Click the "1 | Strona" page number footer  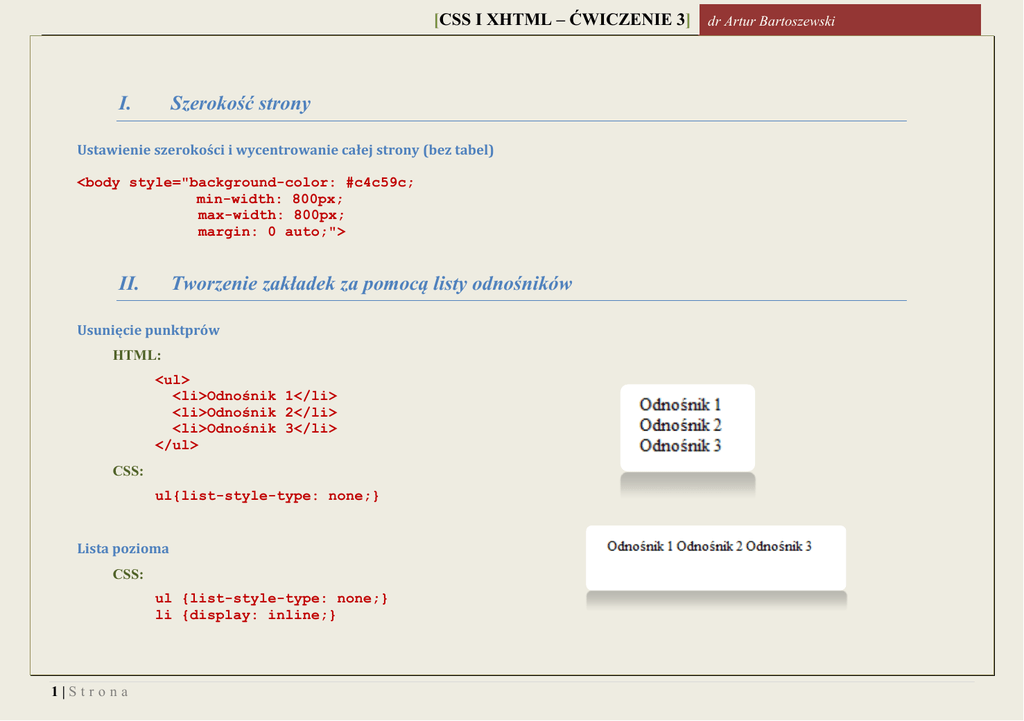90,692
